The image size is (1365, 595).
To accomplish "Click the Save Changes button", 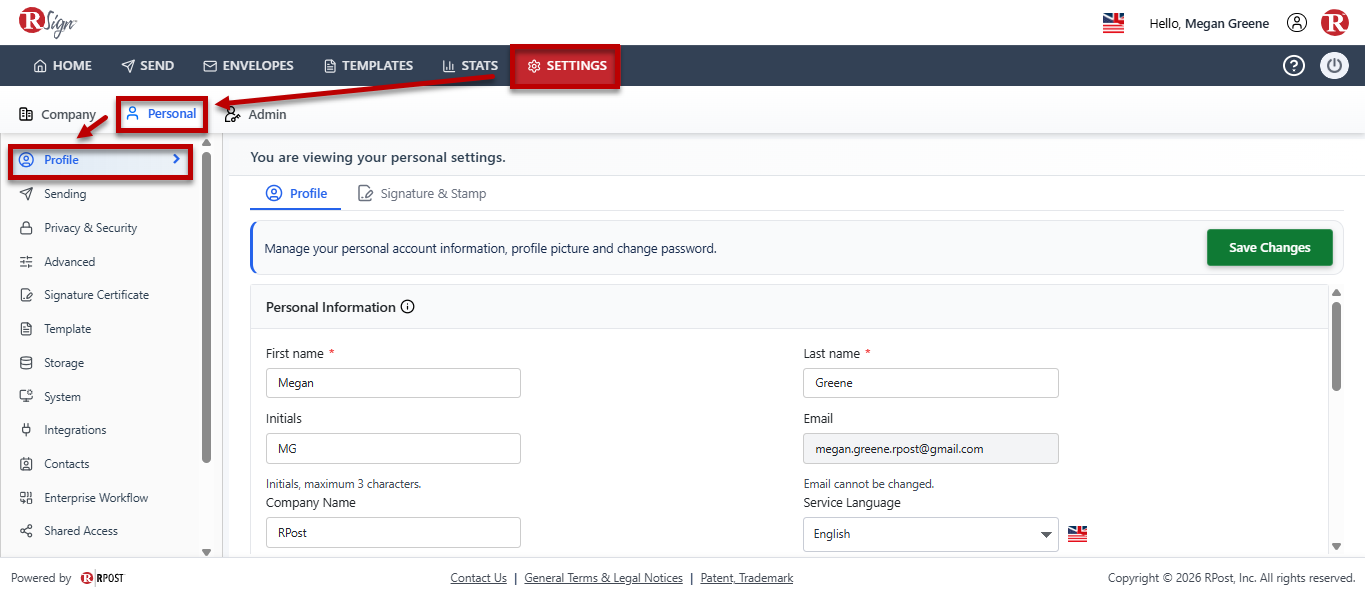I will click(1269, 248).
